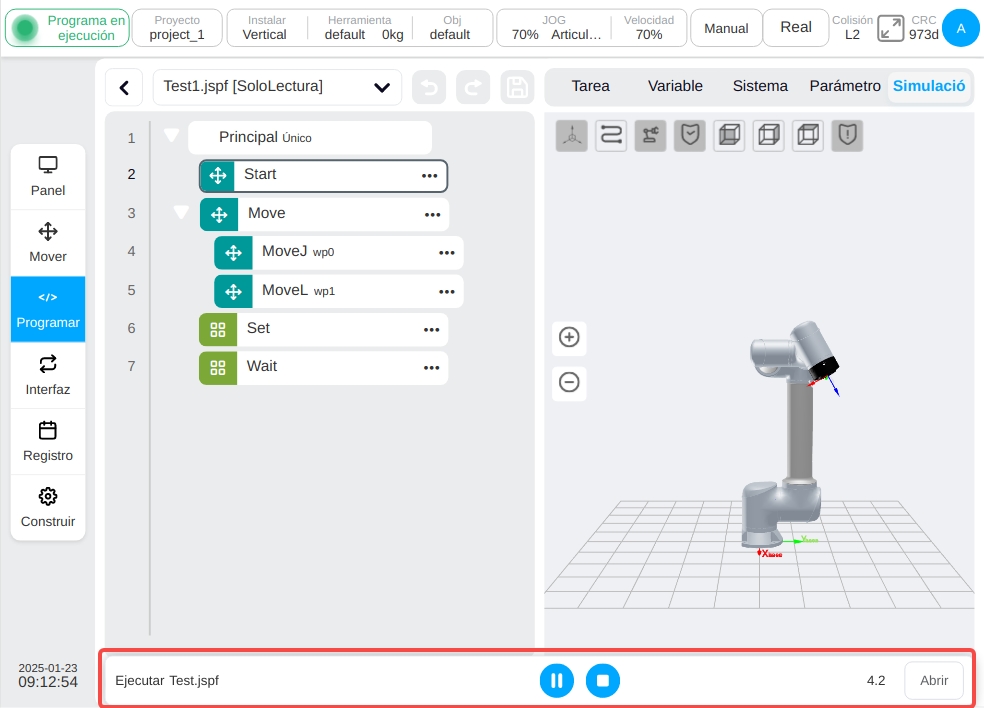The height and width of the screenshot is (708, 984).
Task: Select the MoveJ wp0 node
Action: (x=339, y=253)
